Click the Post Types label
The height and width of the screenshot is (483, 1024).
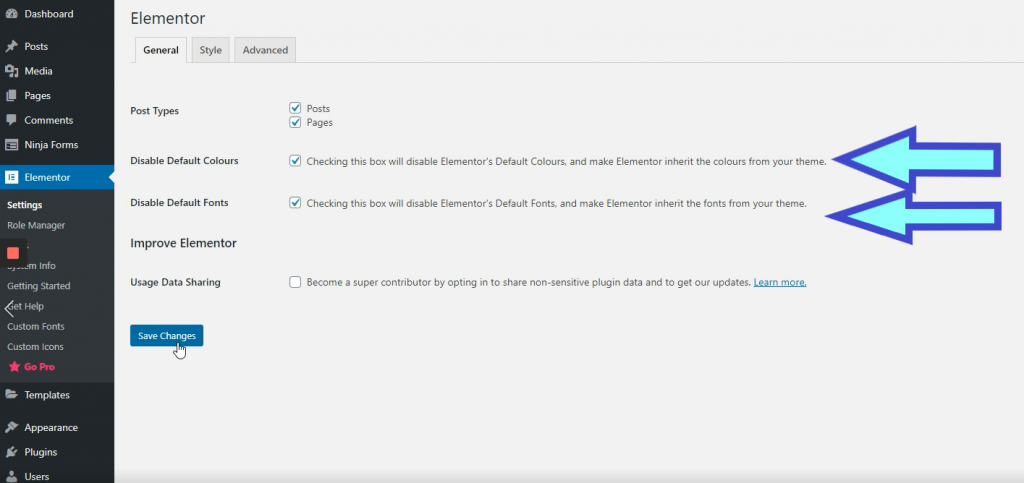[x=154, y=111]
